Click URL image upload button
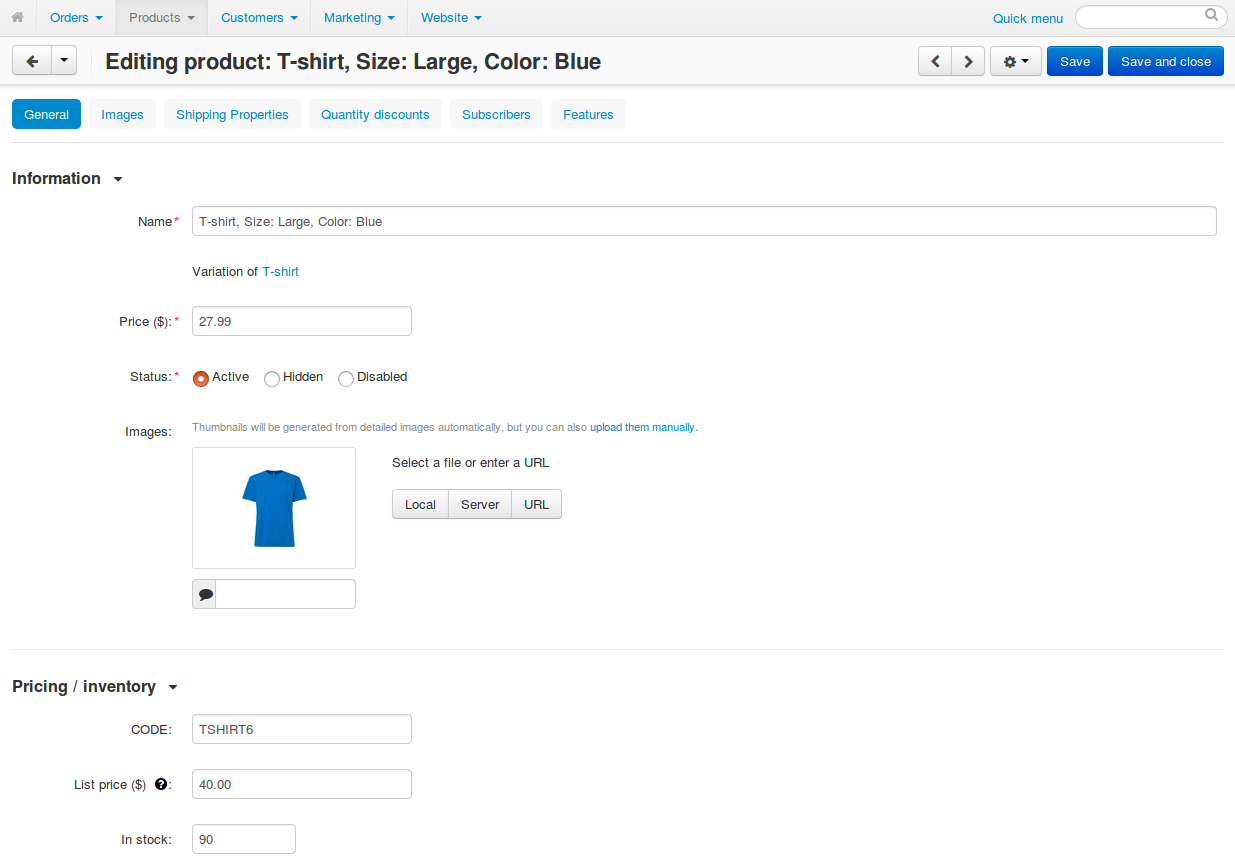Screen dimensions: 1235x865 click(x=537, y=504)
